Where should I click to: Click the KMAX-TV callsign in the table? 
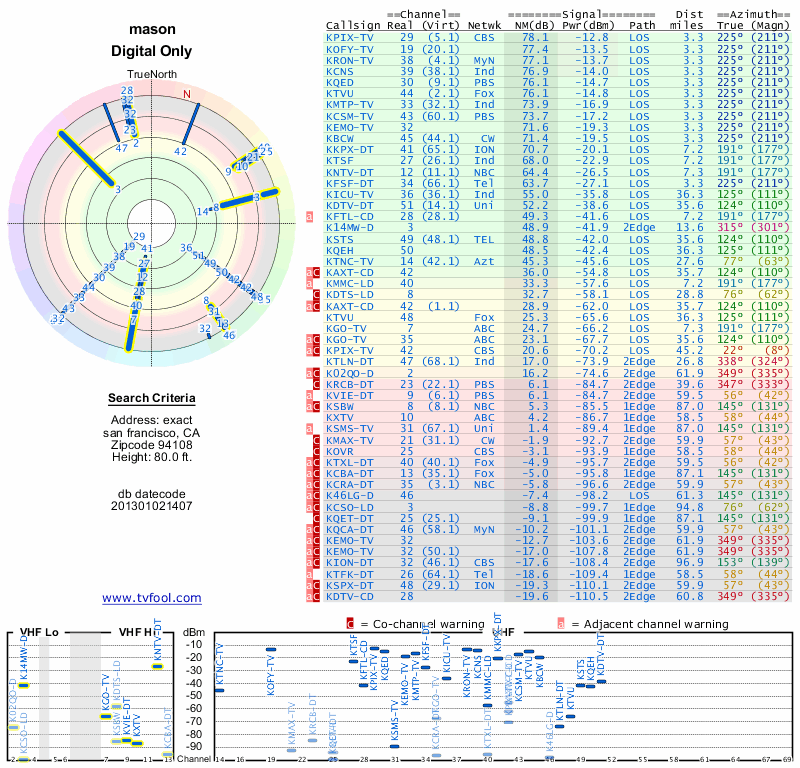(349, 440)
